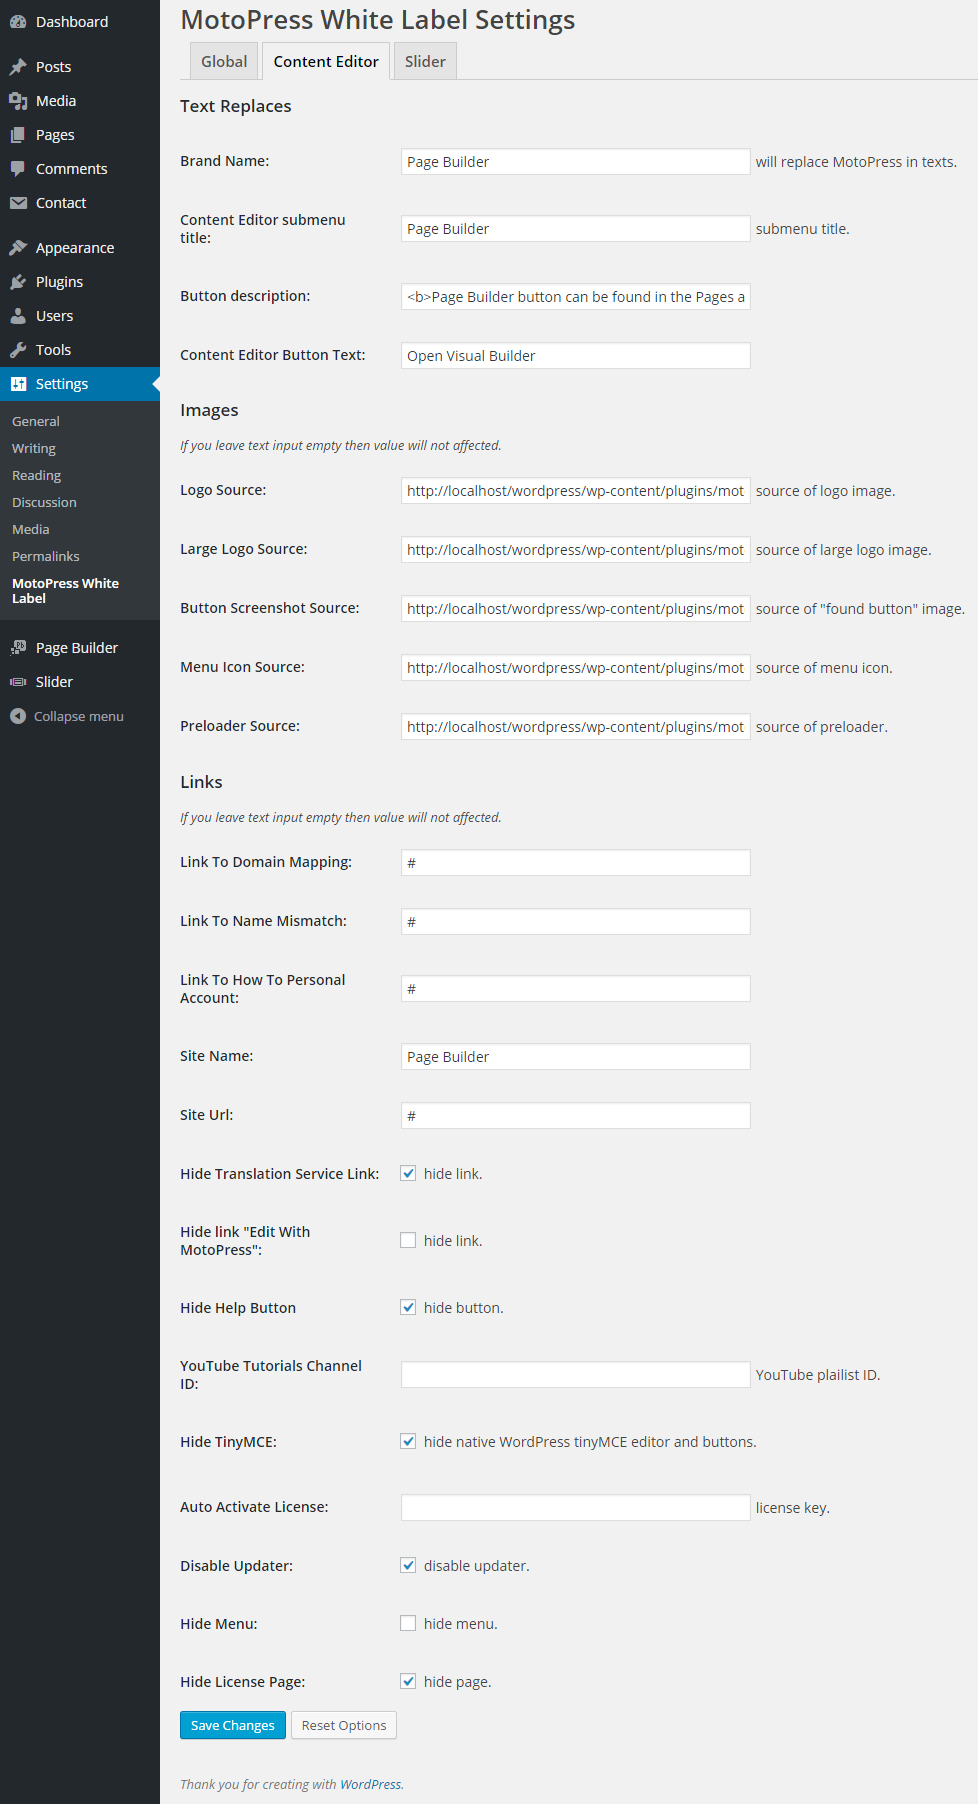Click the Page Builder menu icon

click(18, 648)
